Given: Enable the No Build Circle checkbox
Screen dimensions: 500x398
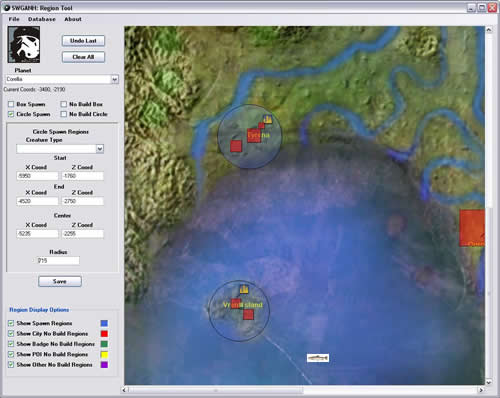Looking at the screenshot, I should click(64, 114).
